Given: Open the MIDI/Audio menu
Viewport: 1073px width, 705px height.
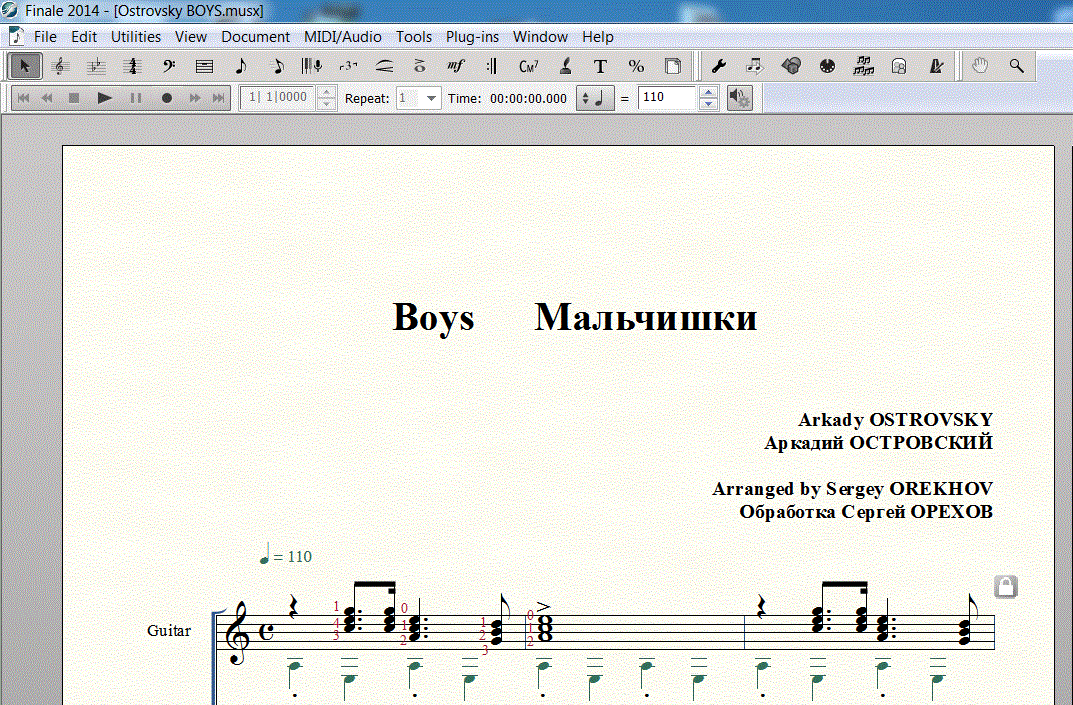Looking at the screenshot, I should tap(343, 37).
